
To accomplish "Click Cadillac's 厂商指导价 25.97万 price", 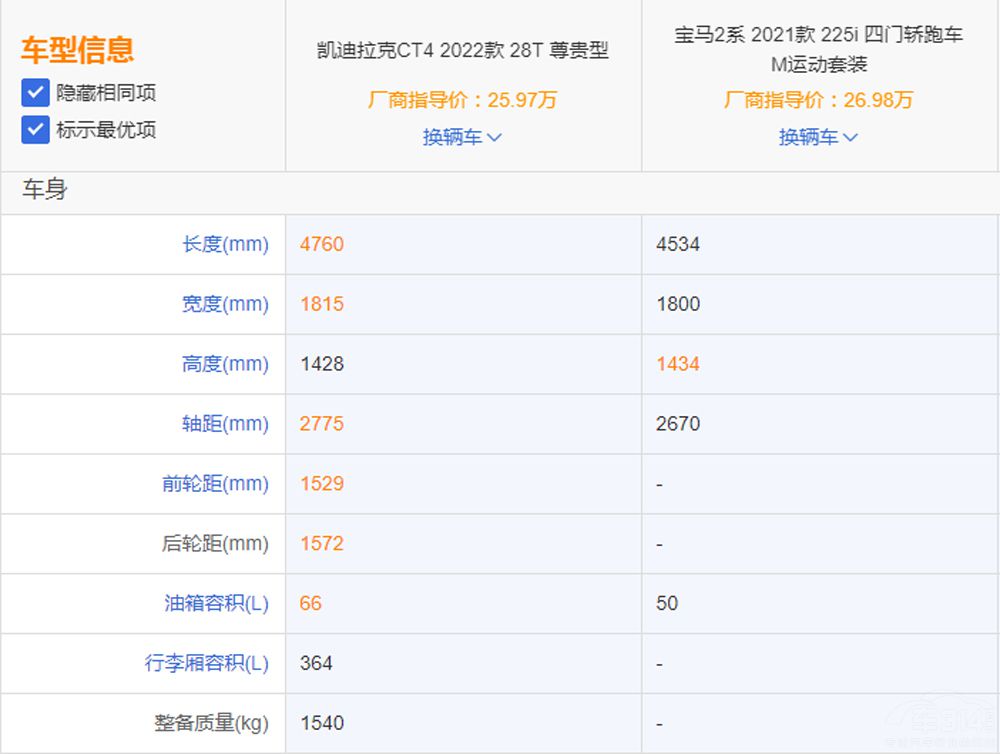I will [x=462, y=100].
